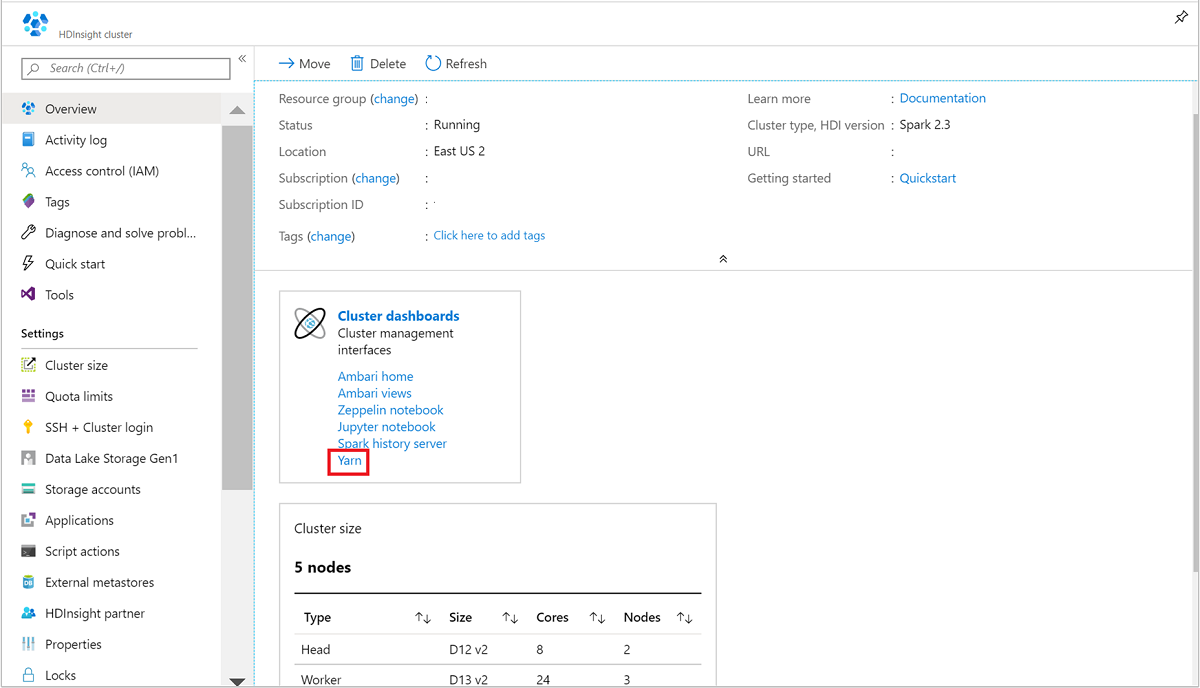Viewport: 1200px width, 688px height.
Task: Click the Cluster dashboards circular icon
Action: (310, 323)
